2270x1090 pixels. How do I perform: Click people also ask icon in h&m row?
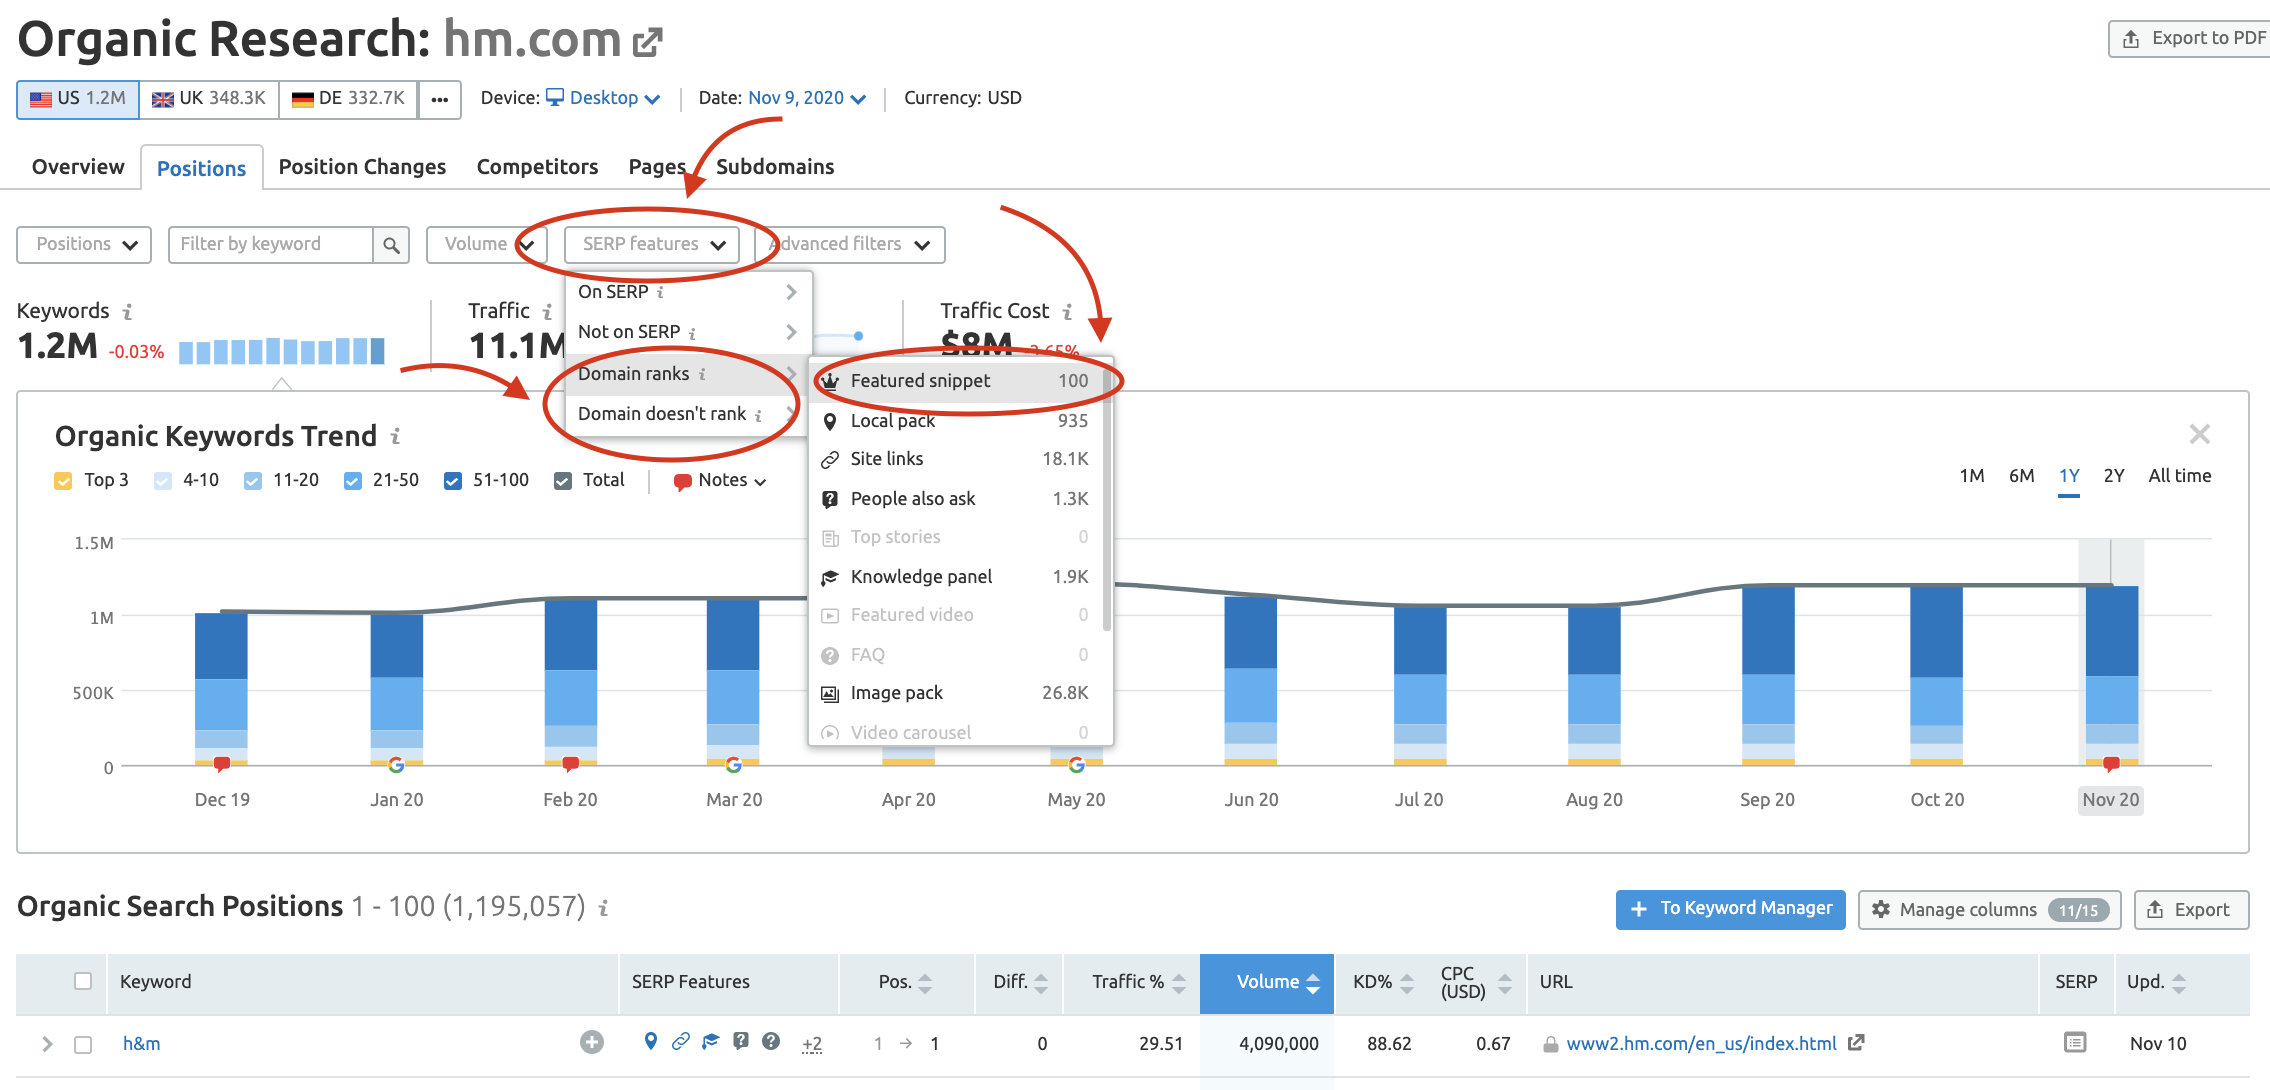[741, 1042]
